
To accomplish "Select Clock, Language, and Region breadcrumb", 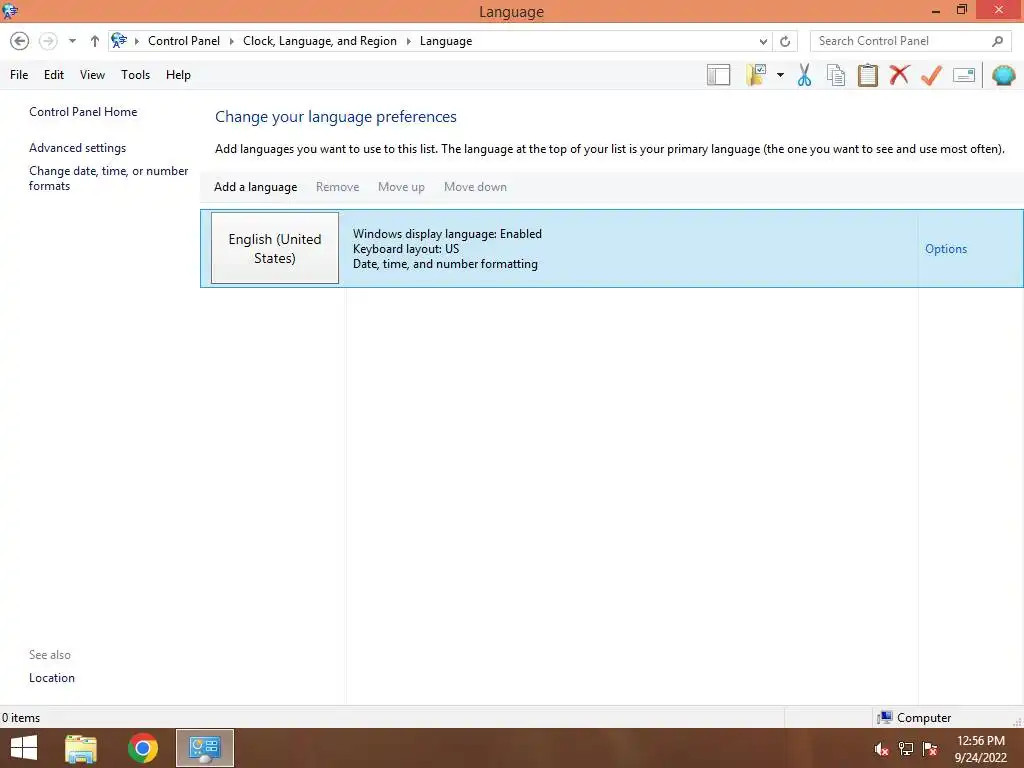I will click(319, 40).
